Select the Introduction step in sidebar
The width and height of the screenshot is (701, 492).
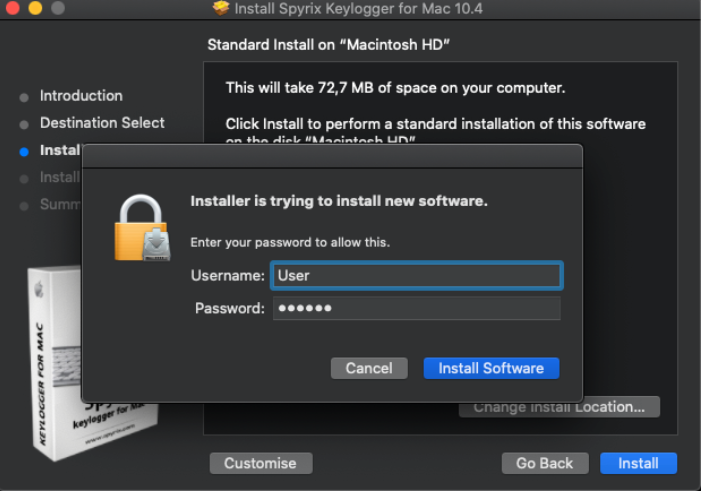click(x=81, y=96)
